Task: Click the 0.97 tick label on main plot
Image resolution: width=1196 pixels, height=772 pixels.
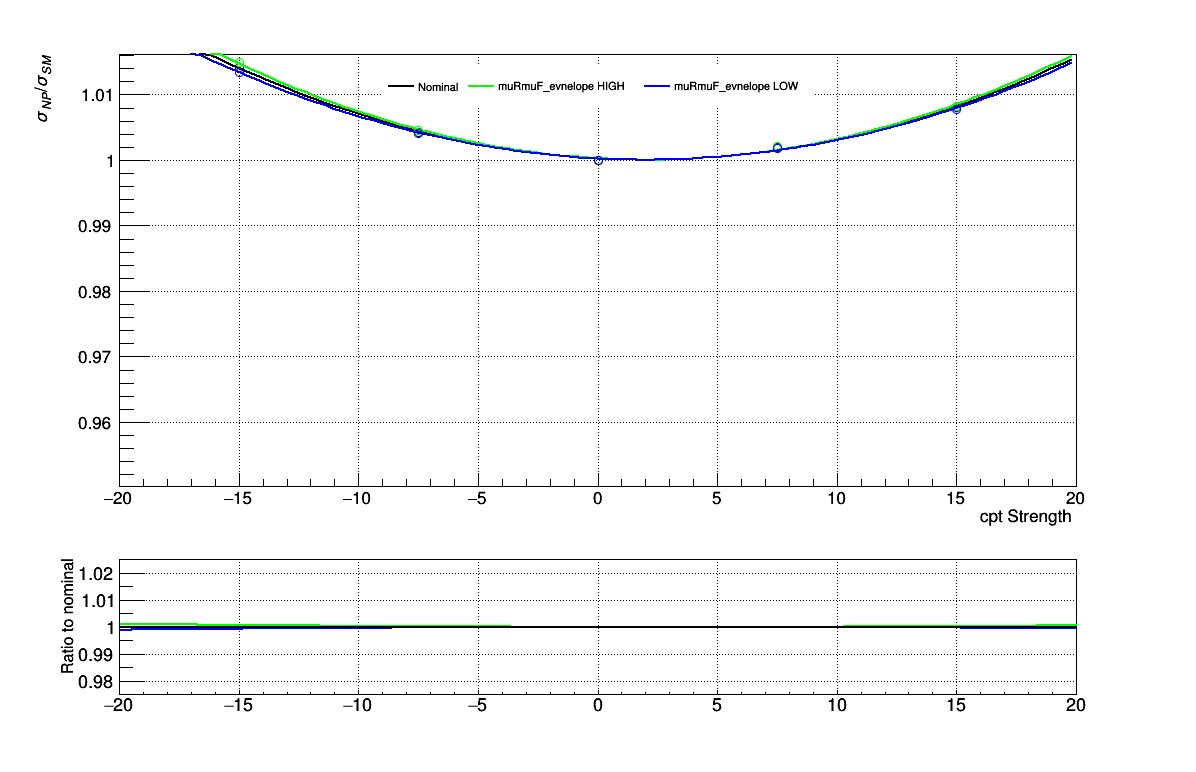Action: (97, 357)
